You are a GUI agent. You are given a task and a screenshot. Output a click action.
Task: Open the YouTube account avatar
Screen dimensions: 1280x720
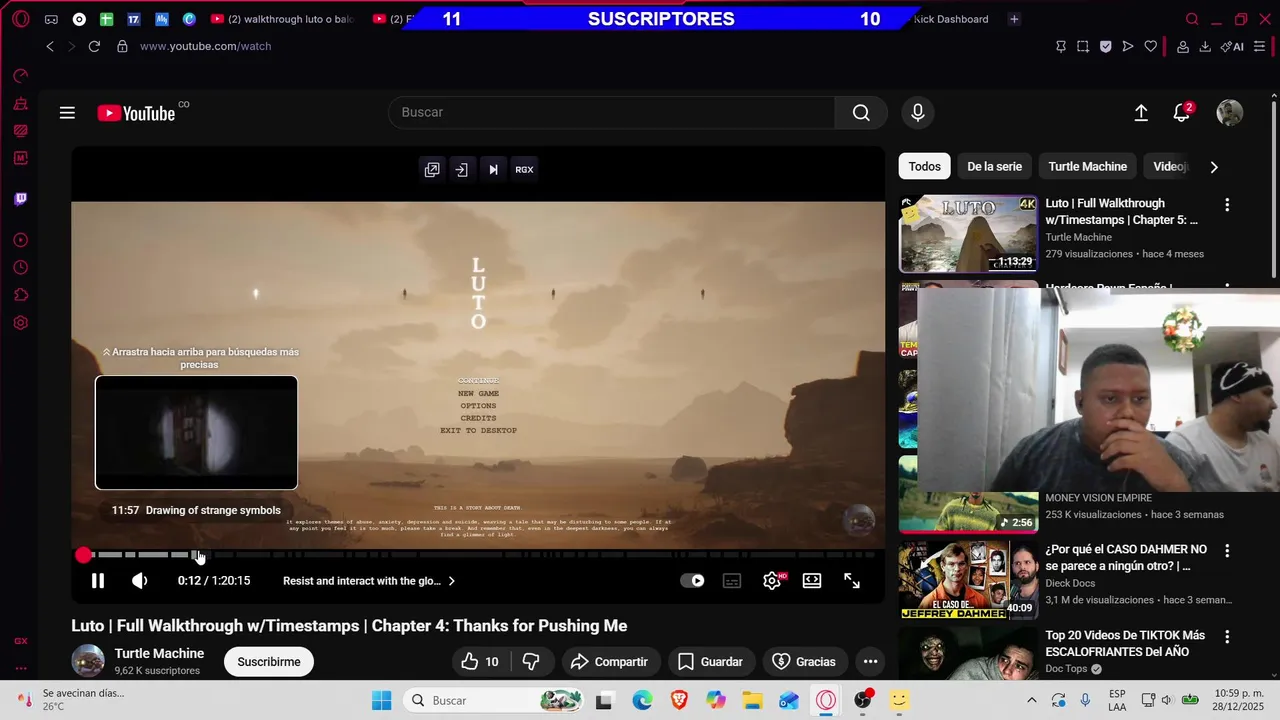point(1229,113)
